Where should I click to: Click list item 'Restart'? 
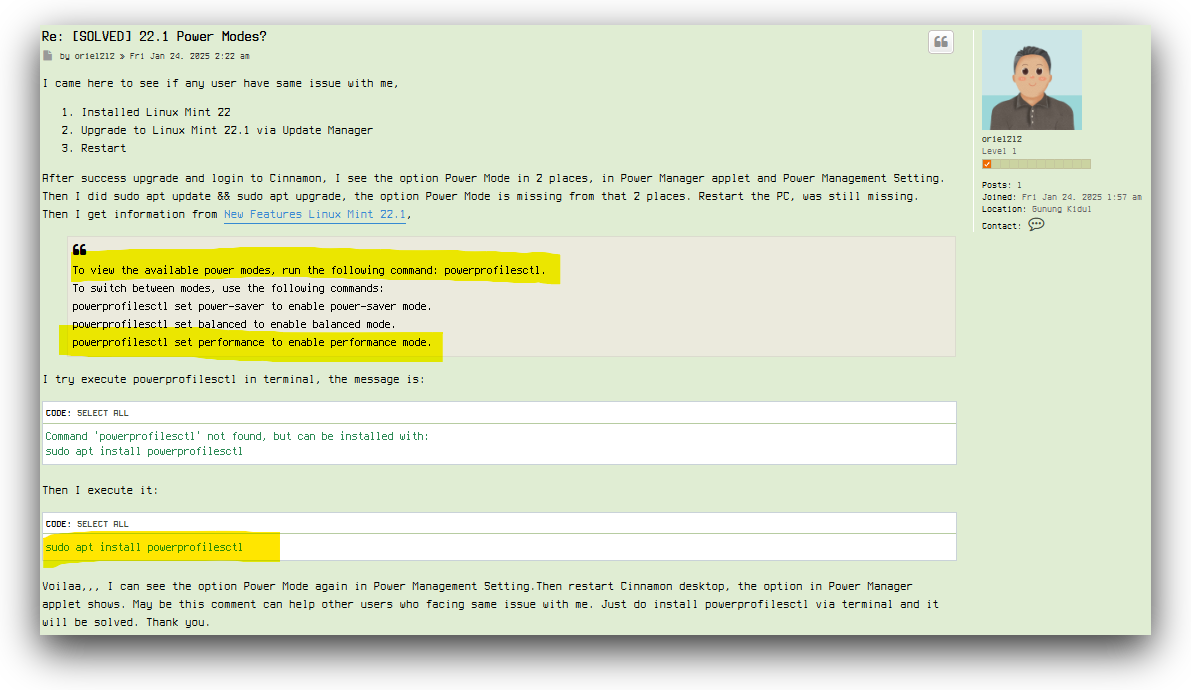[103, 149]
